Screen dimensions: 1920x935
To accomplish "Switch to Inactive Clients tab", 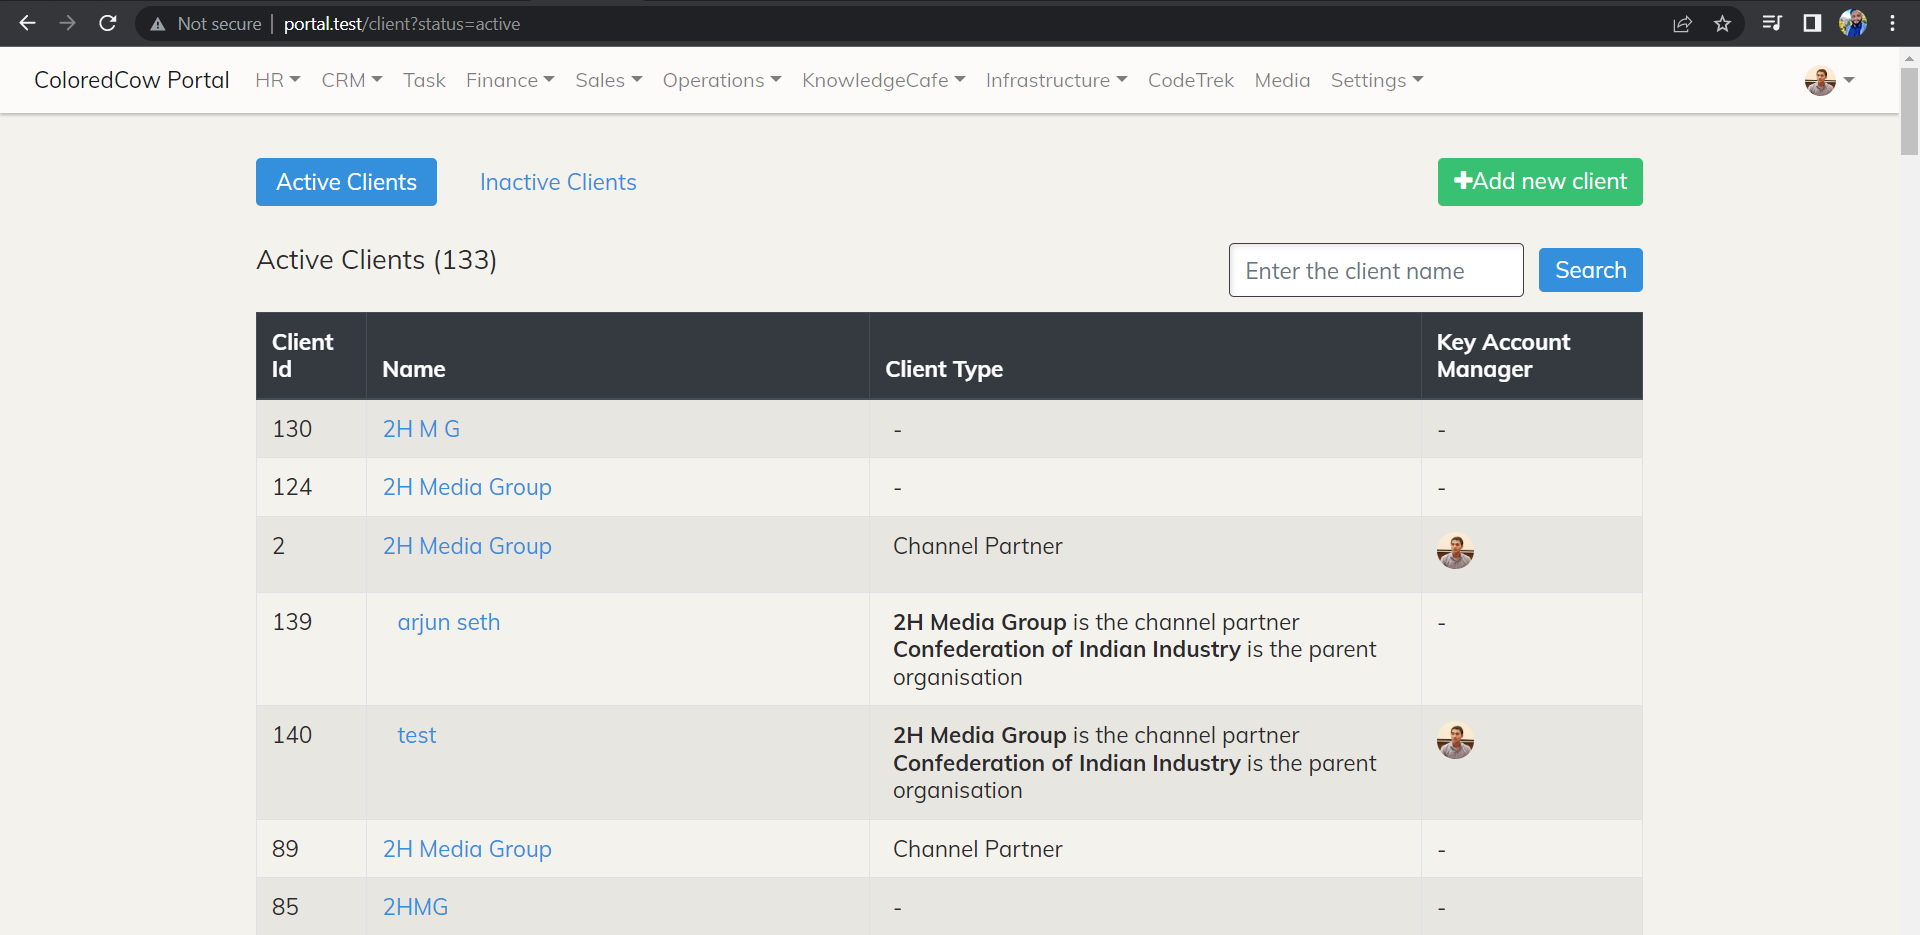I will coord(557,182).
